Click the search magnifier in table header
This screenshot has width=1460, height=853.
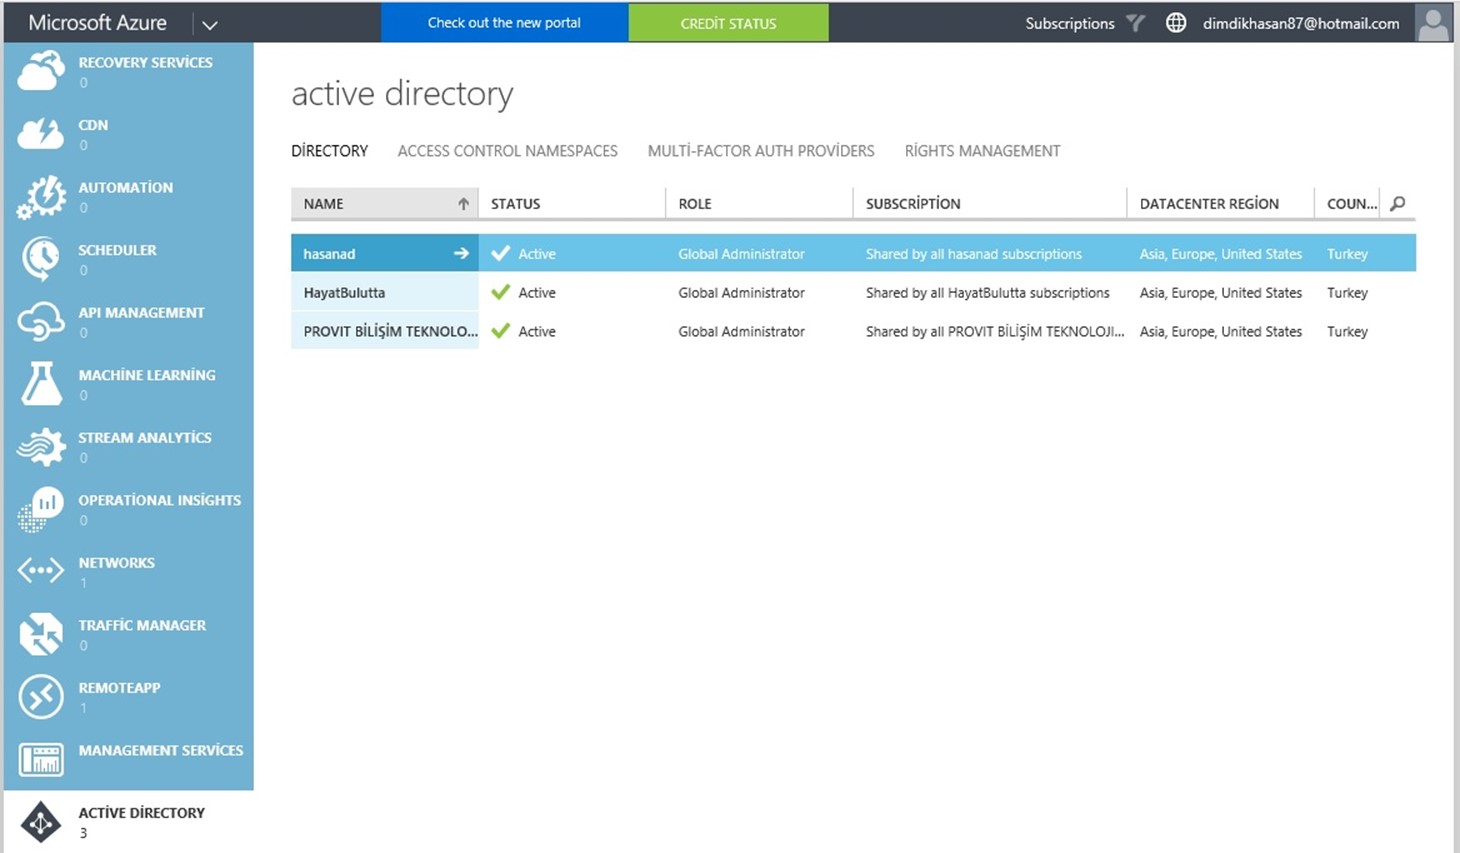[x=1398, y=203]
